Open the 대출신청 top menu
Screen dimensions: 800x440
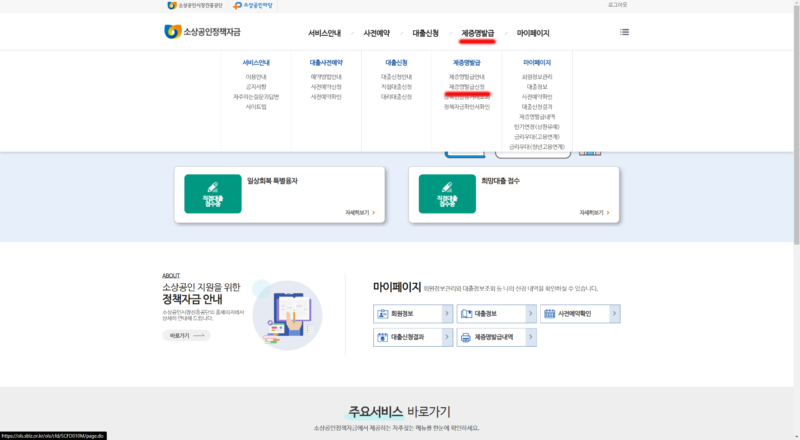point(426,33)
